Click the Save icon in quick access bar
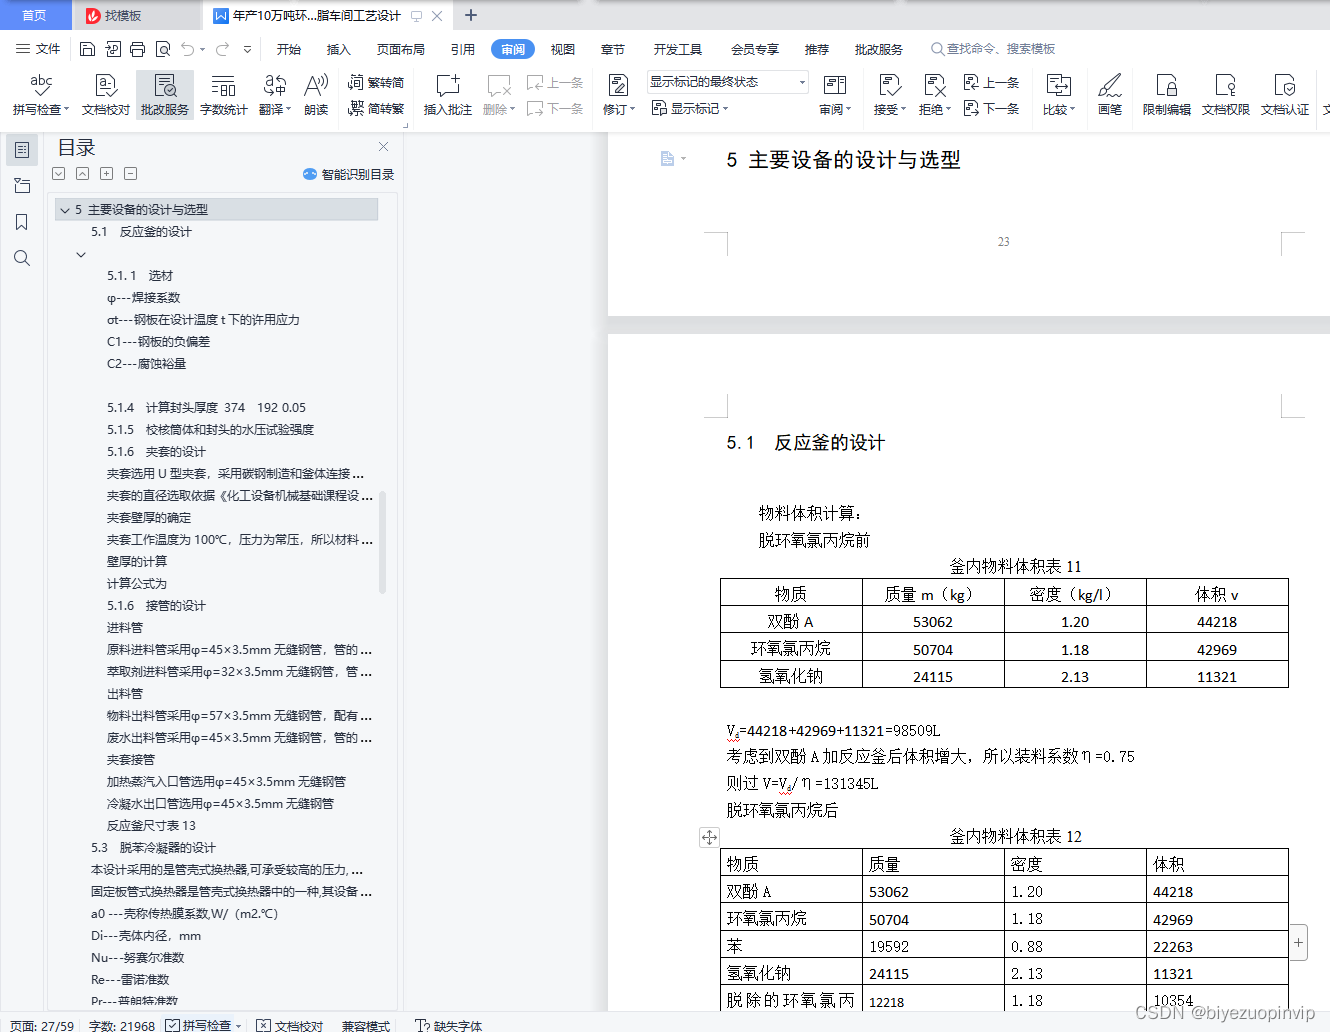 tap(87, 49)
